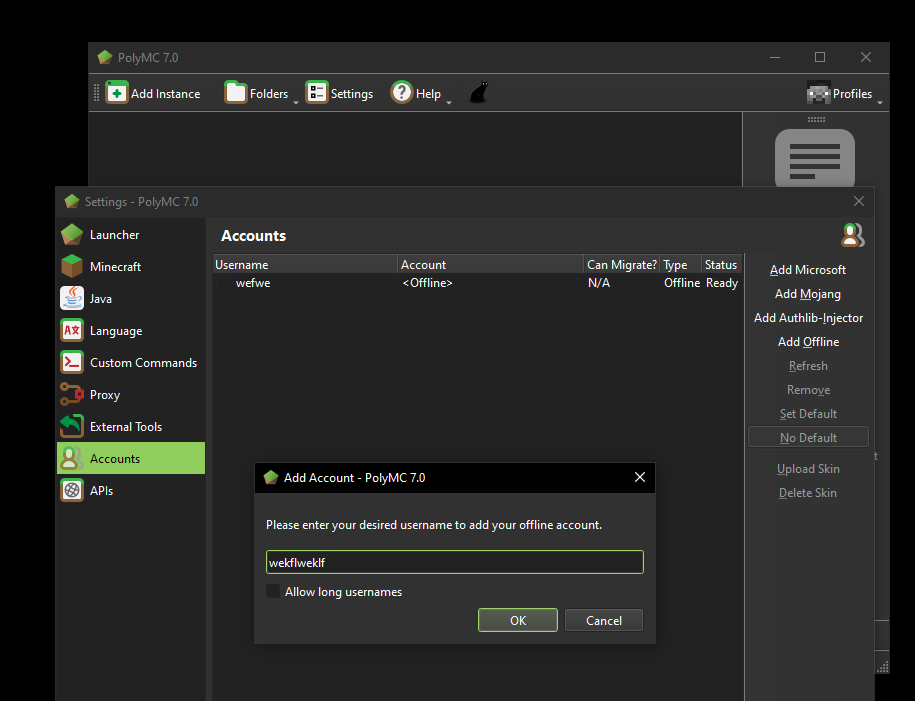Select the wefwe account row

[477, 283]
